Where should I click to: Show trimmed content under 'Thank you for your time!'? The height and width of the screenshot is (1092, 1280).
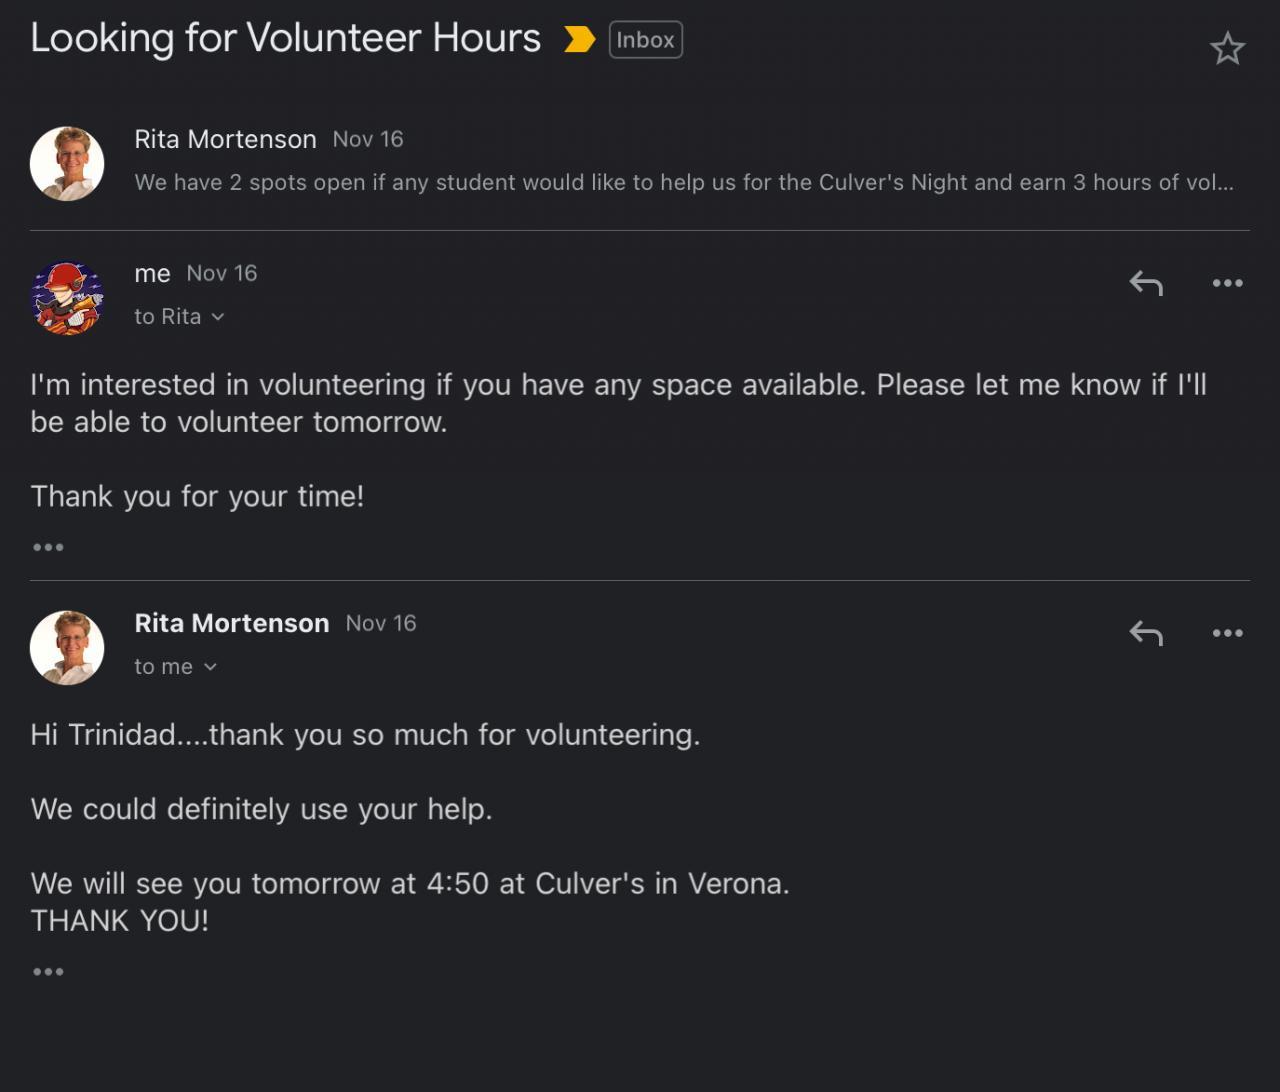(48, 547)
